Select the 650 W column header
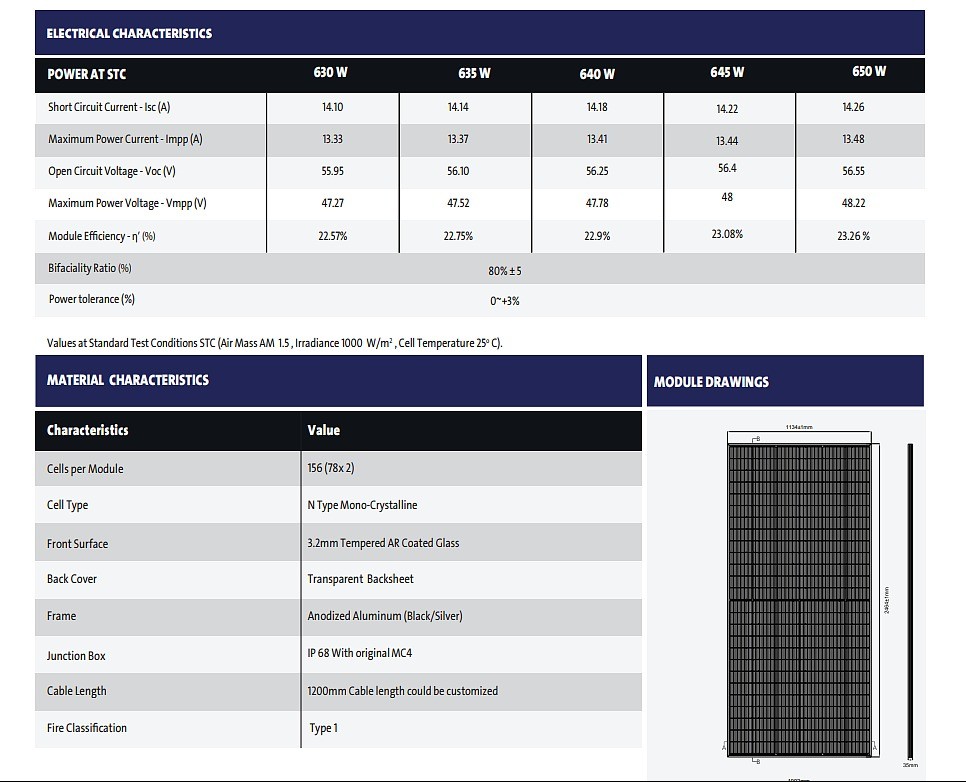Image resolution: width=966 pixels, height=782 pixels. (x=868, y=71)
